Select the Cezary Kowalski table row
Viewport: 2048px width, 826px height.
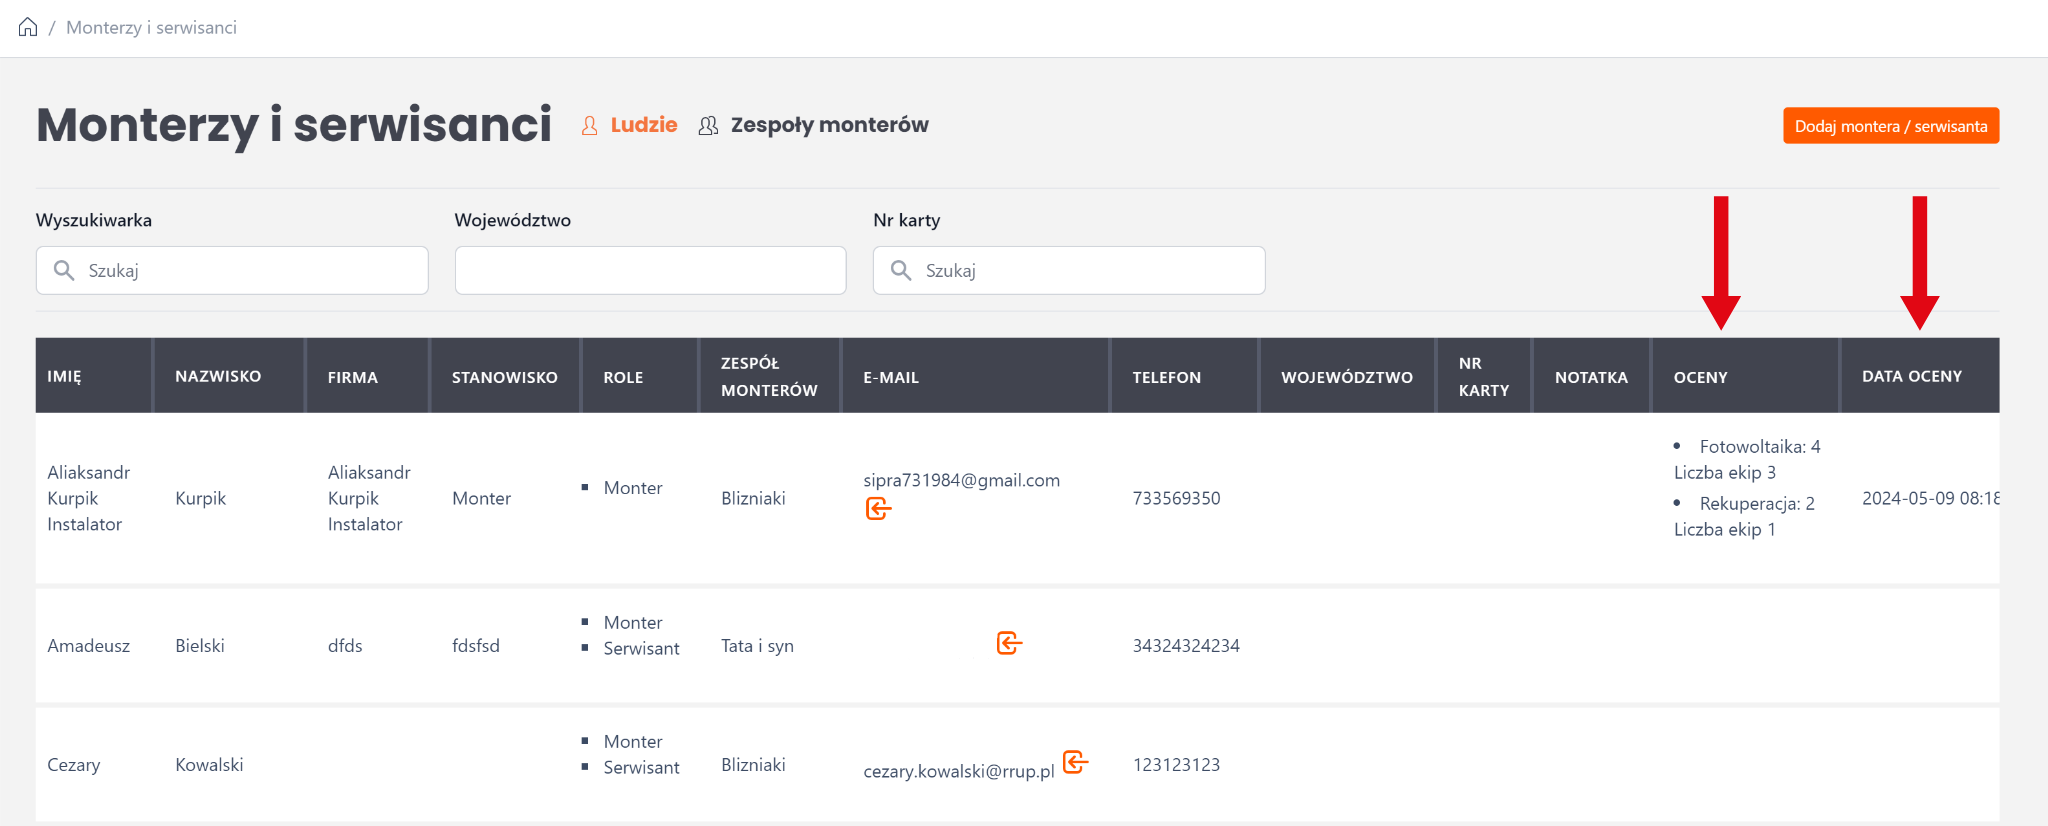(400, 765)
